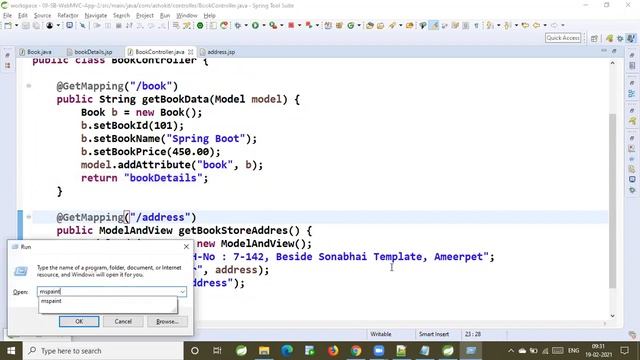The image size is (640, 360).
Task: Open the File menu
Action: coord(7,16)
